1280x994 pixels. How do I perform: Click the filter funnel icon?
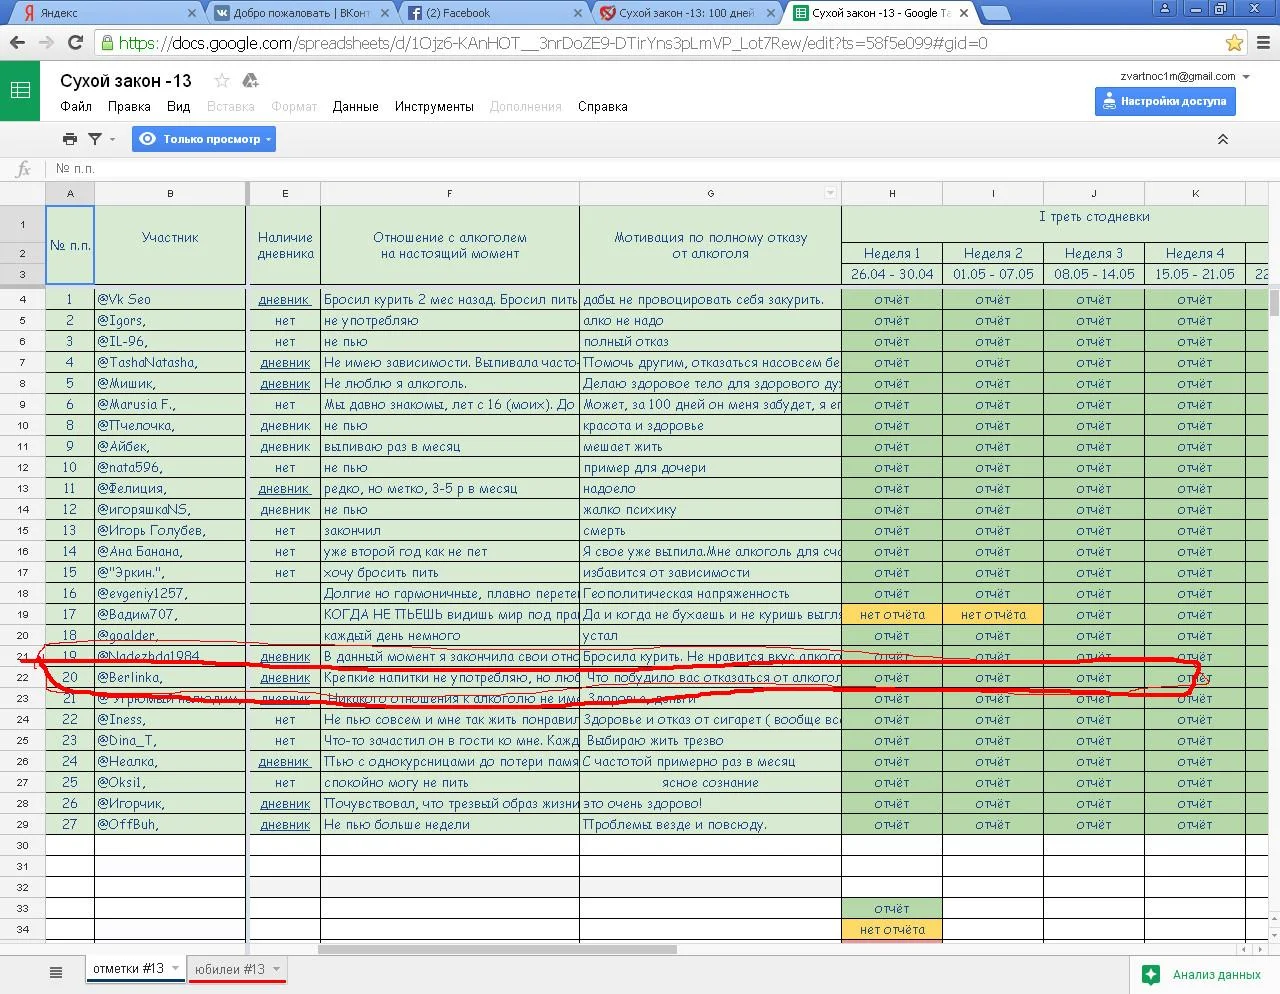click(95, 139)
